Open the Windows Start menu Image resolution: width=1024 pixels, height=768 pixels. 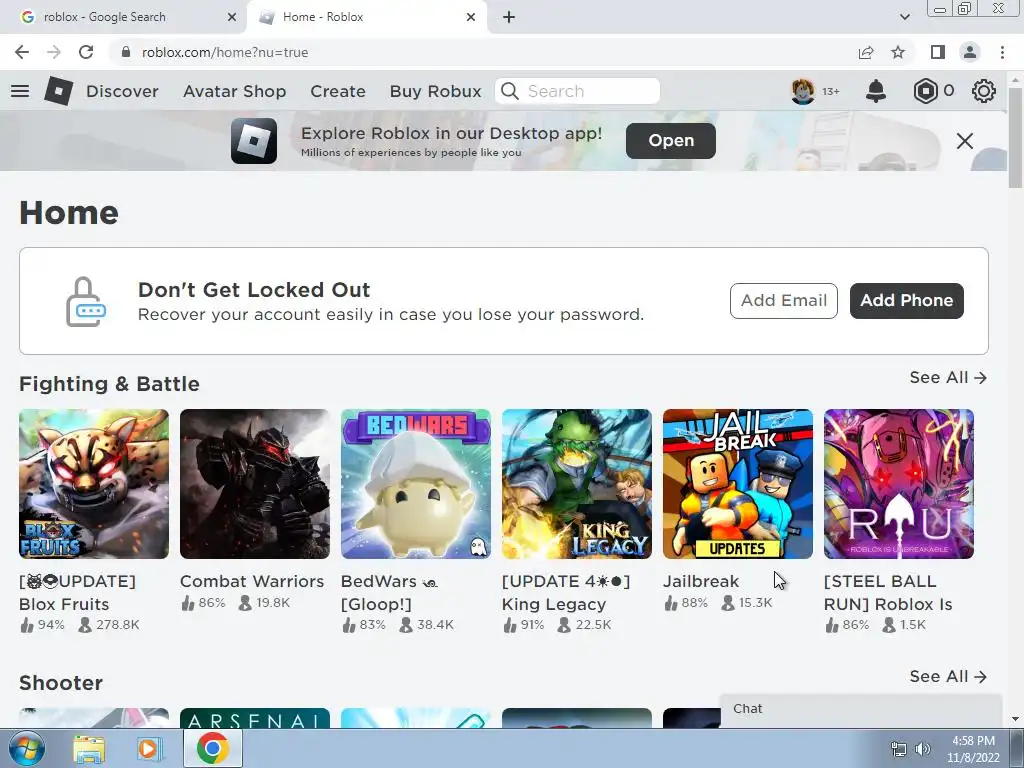[27, 748]
